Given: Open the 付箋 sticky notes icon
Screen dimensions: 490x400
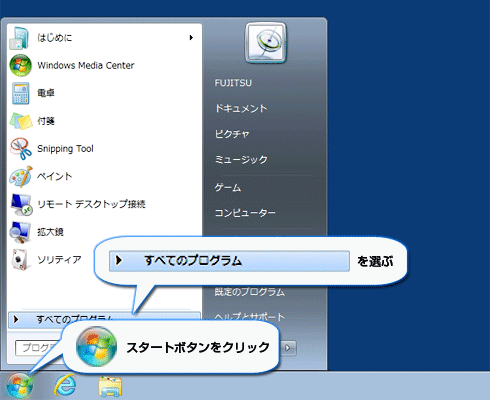Looking at the screenshot, I should coord(21,121).
